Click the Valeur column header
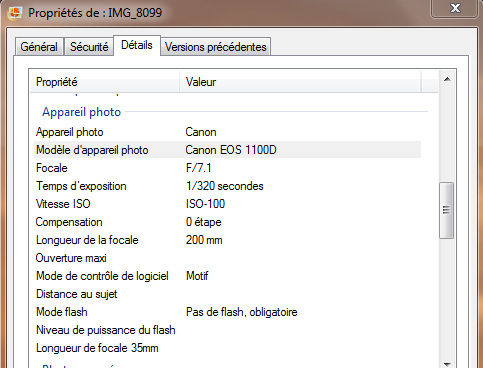This screenshot has width=483, height=368. coord(300,82)
